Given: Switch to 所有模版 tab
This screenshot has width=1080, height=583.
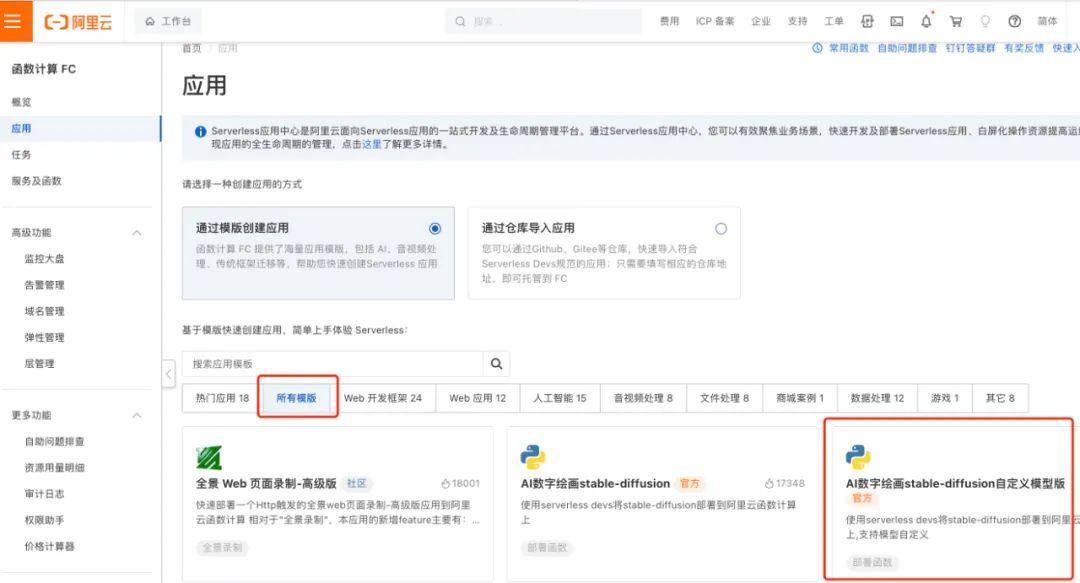Looking at the screenshot, I should 296,398.
